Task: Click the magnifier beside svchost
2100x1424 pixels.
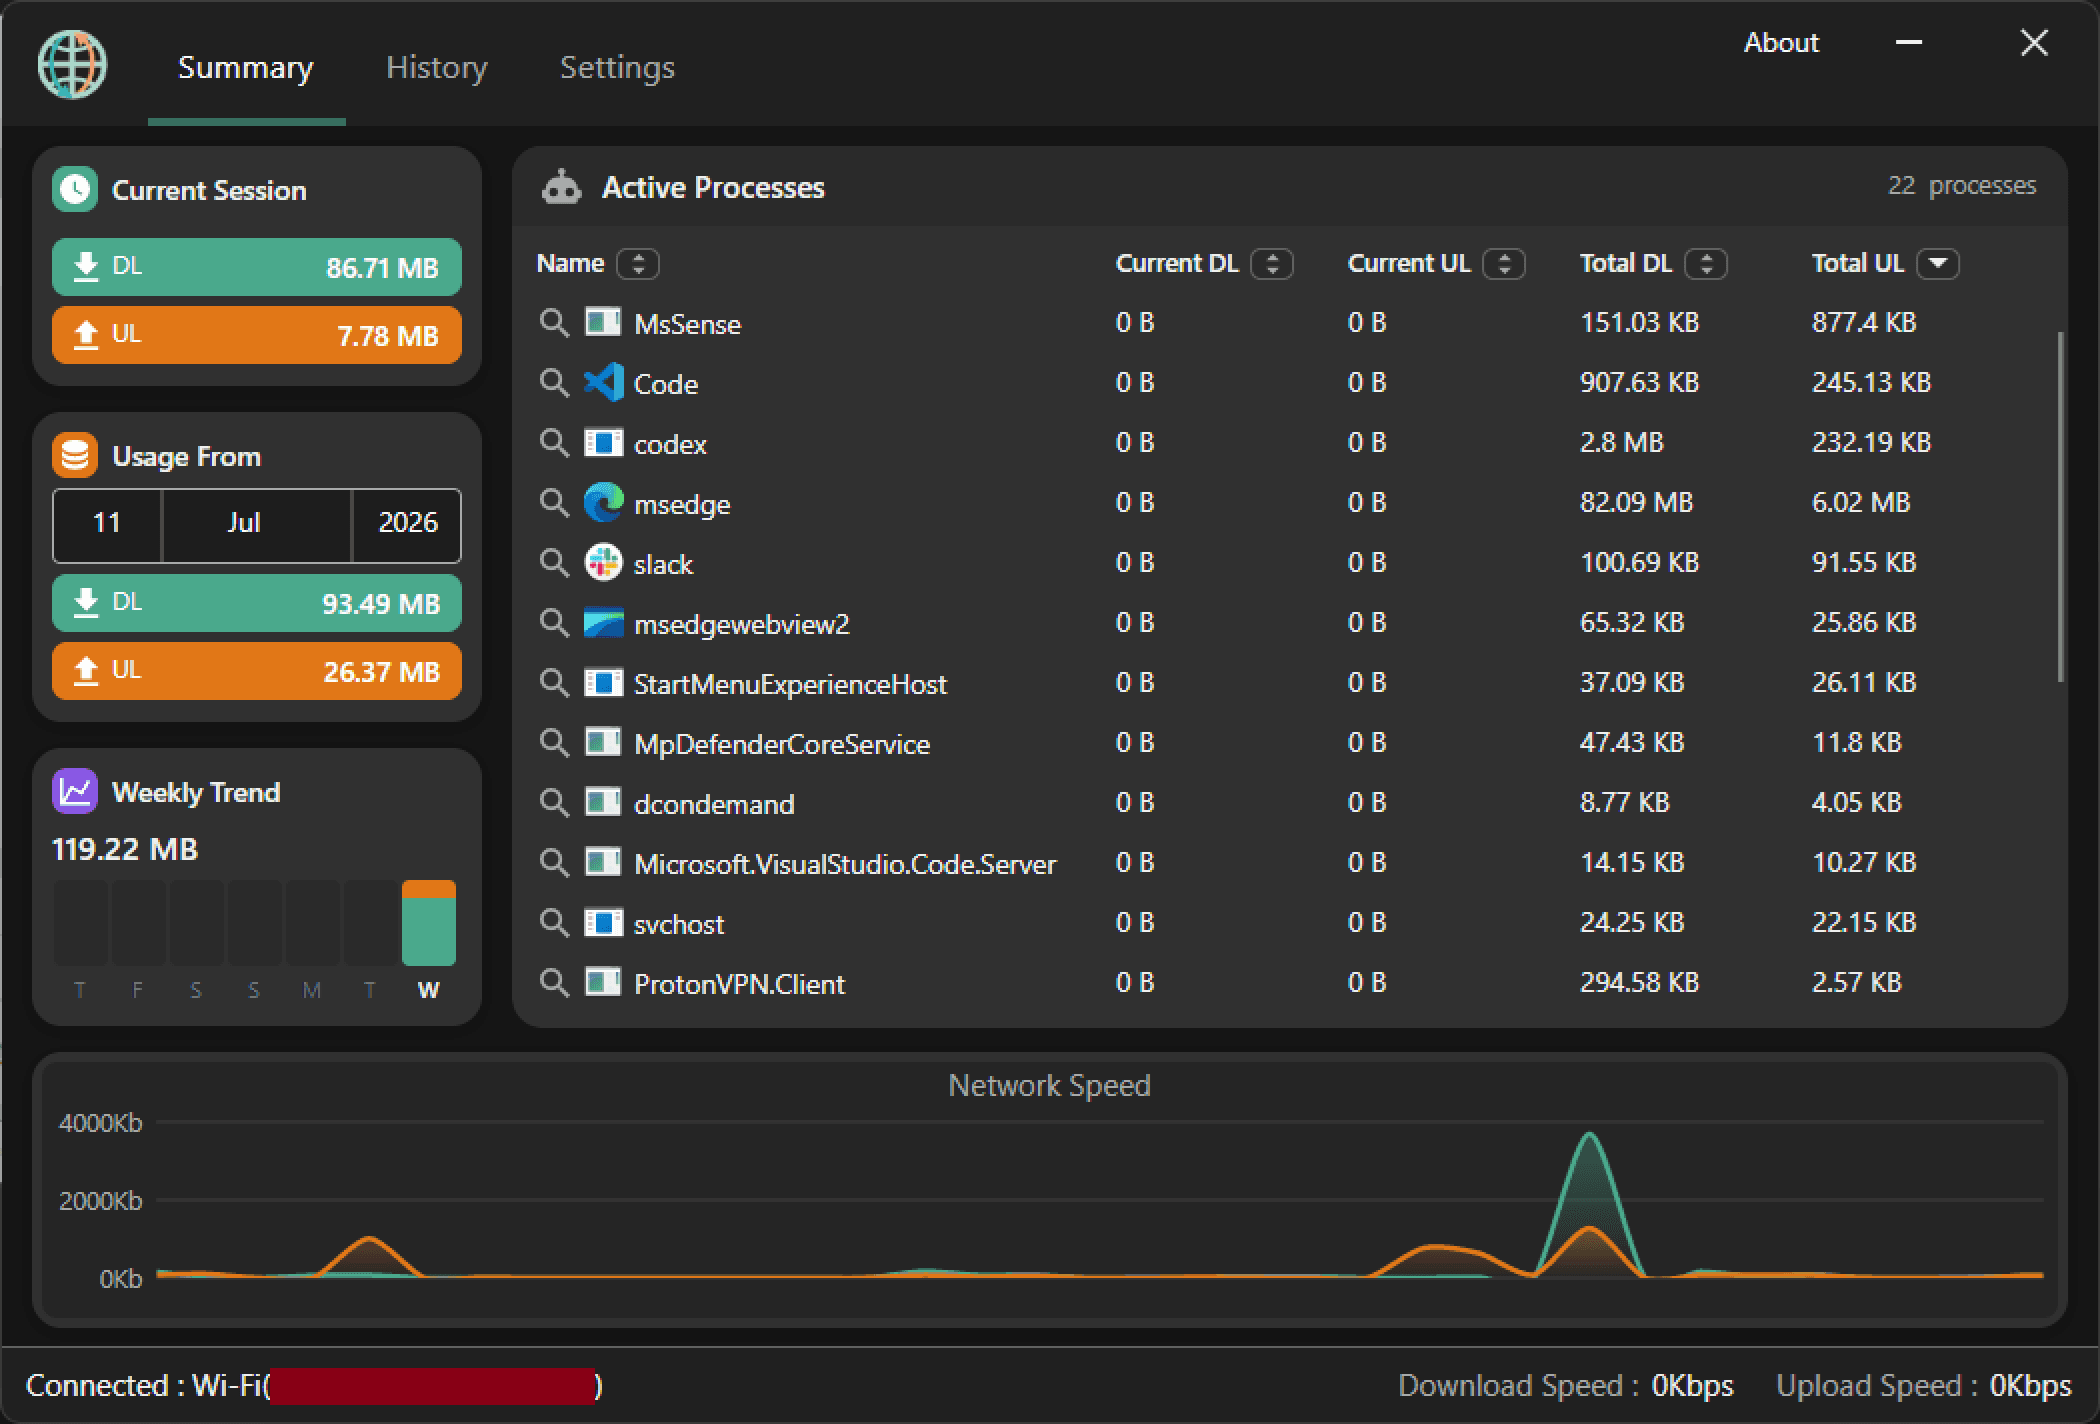Action: (554, 922)
